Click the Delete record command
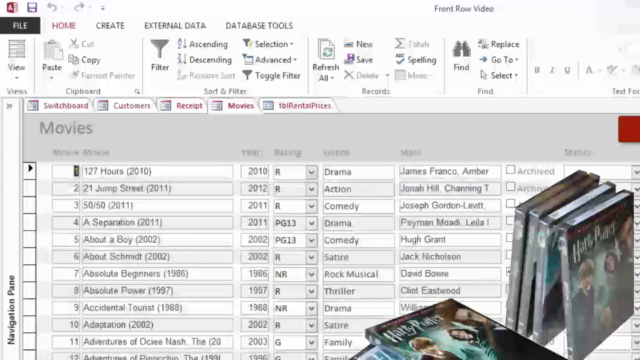This screenshot has width=640, height=360. [362, 76]
